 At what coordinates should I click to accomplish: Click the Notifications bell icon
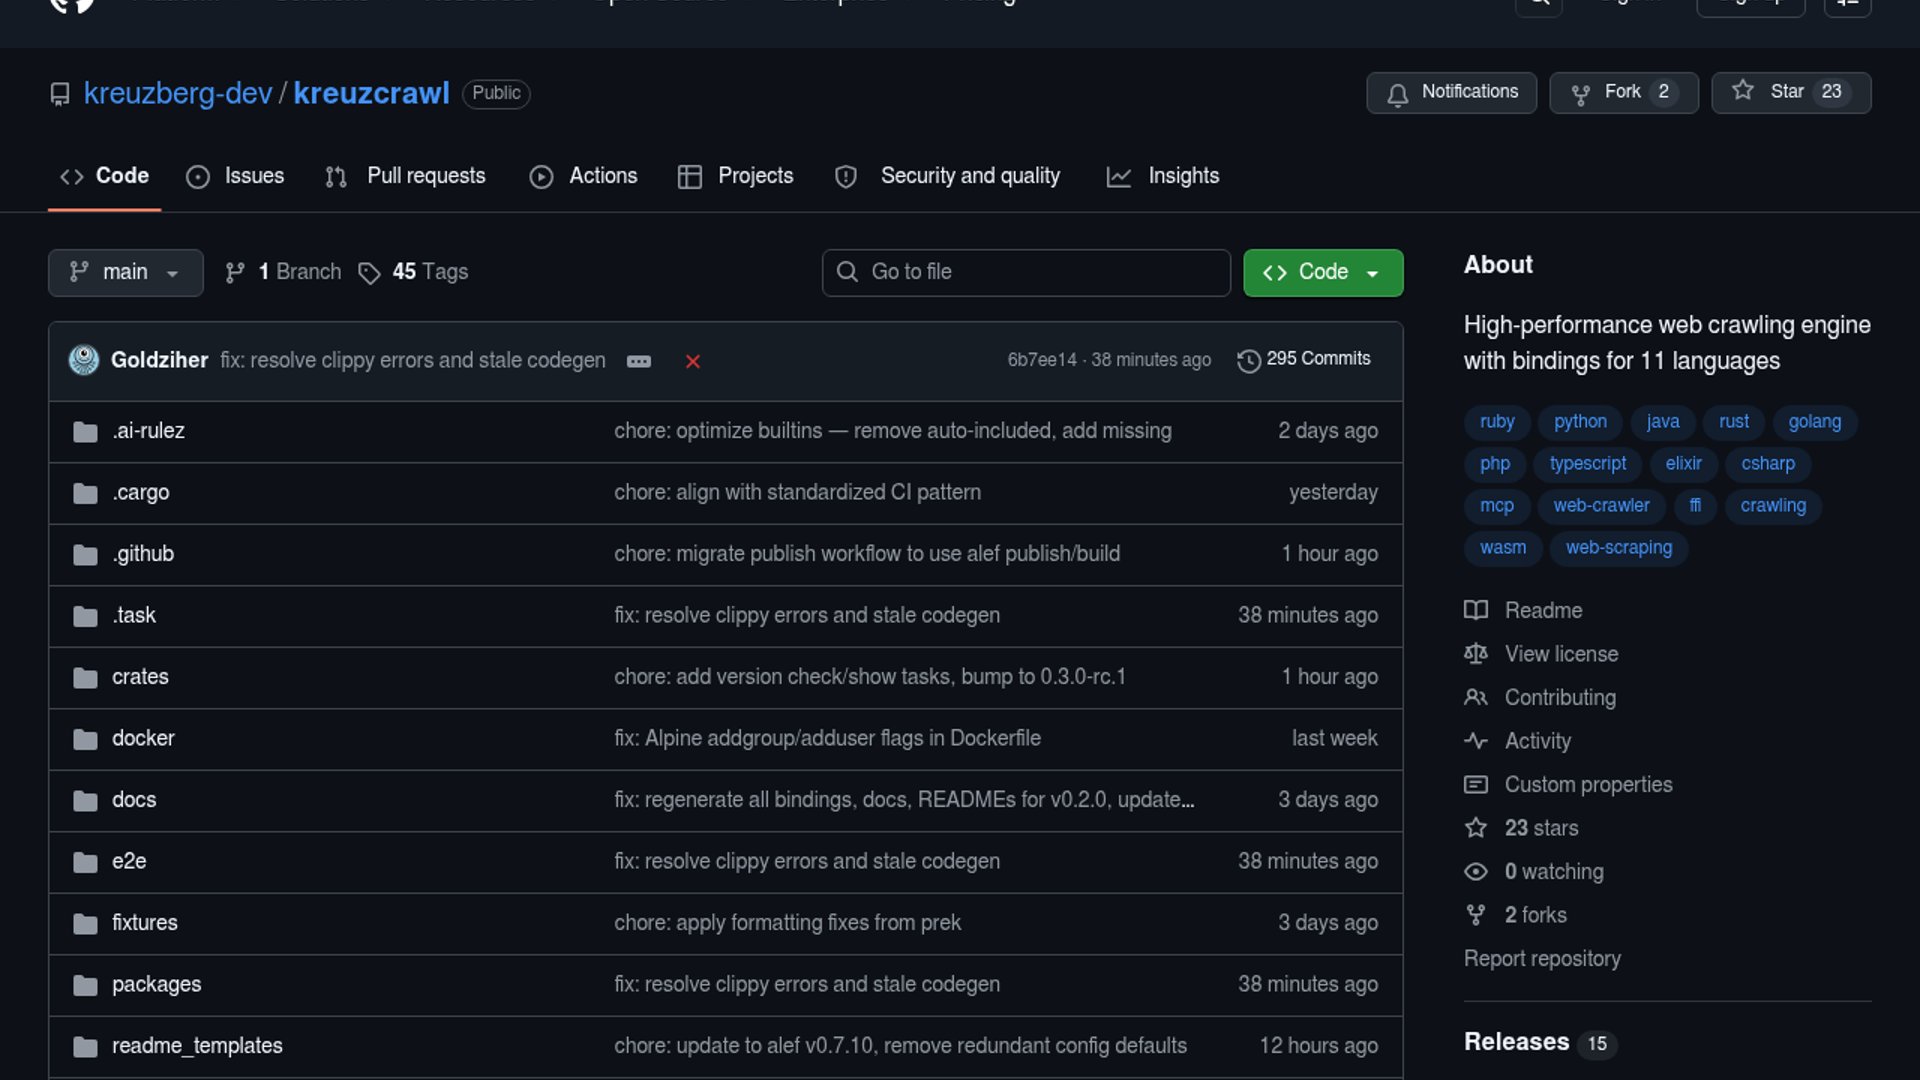tap(1399, 93)
